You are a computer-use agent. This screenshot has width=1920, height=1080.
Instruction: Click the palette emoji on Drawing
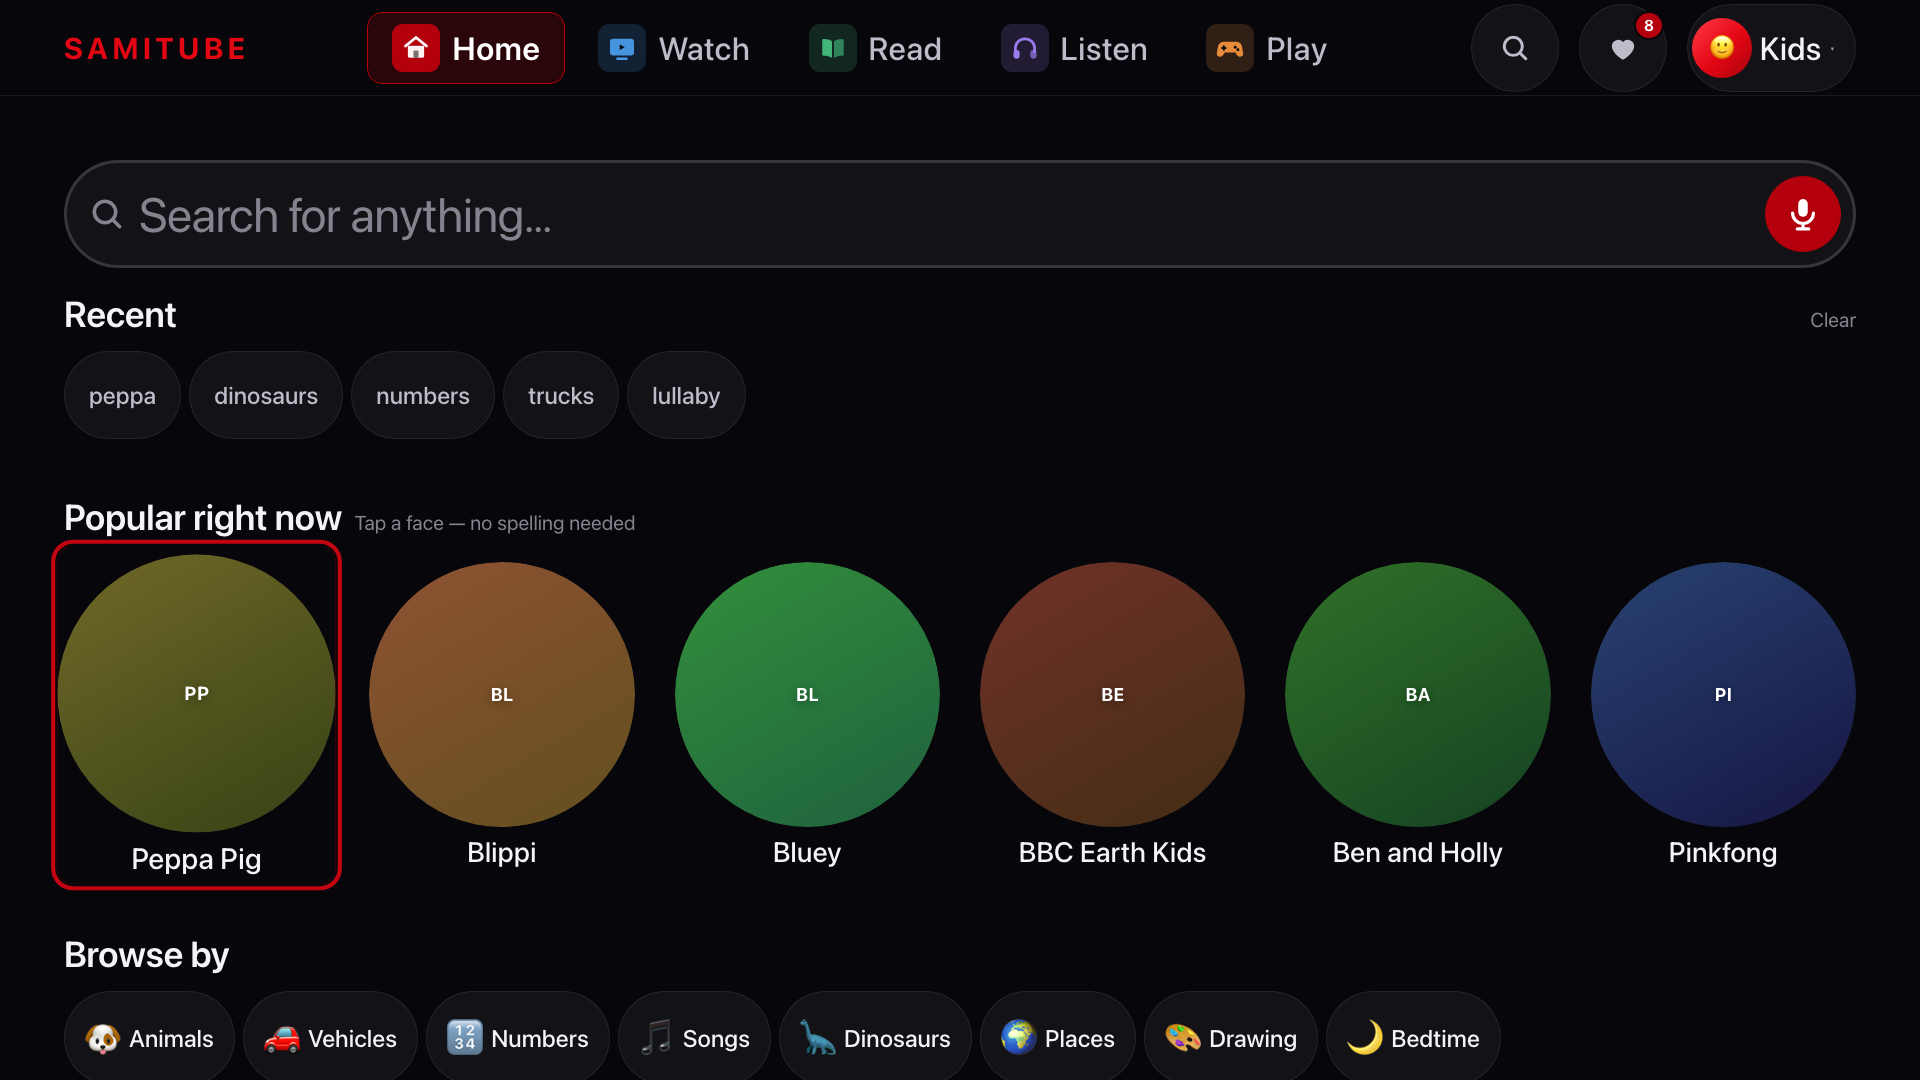point(1183,1038)
